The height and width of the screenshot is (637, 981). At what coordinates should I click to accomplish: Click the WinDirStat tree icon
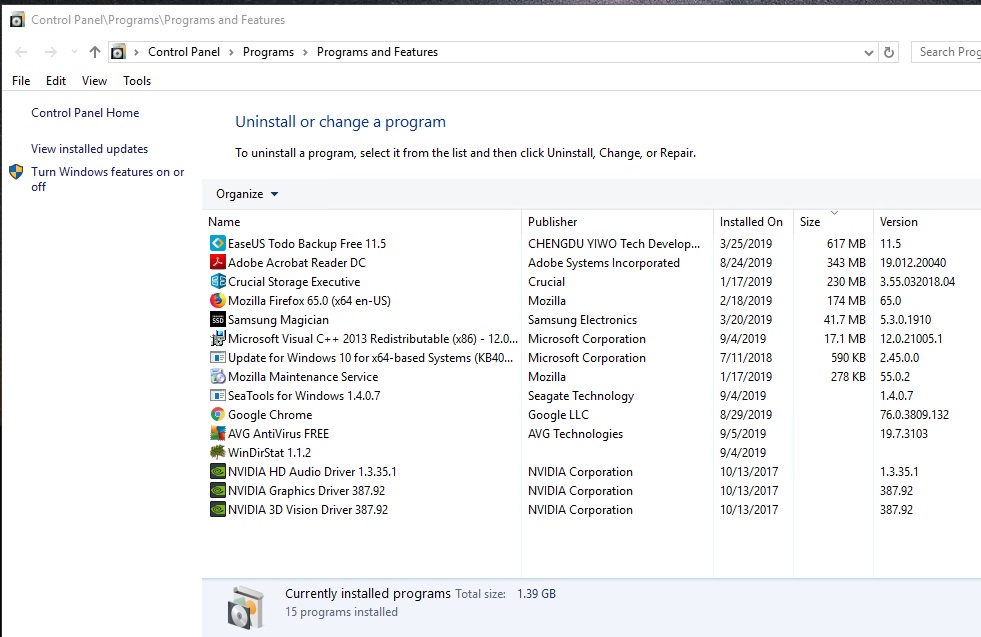pos(217,452)
